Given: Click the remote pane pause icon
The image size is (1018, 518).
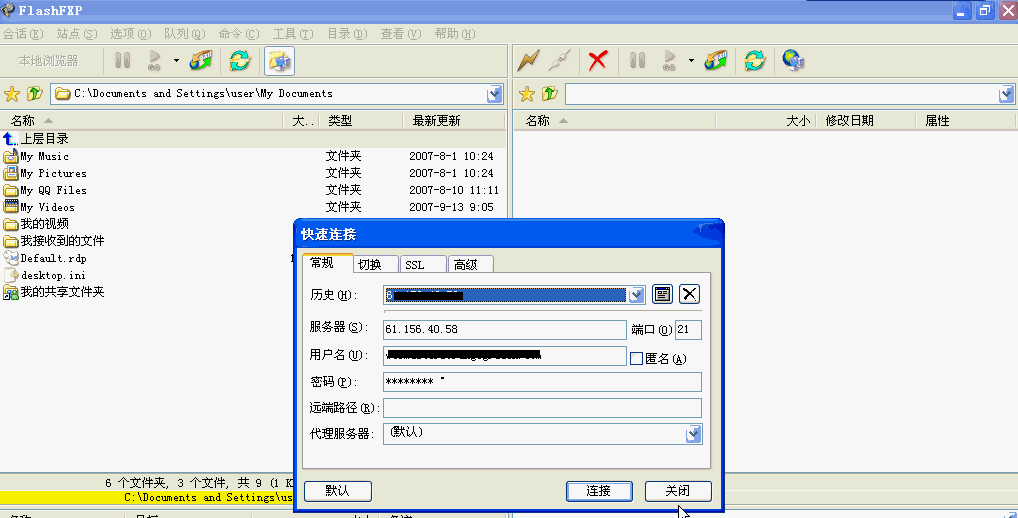Looking at the screenshot, I should tap(638, 61).
